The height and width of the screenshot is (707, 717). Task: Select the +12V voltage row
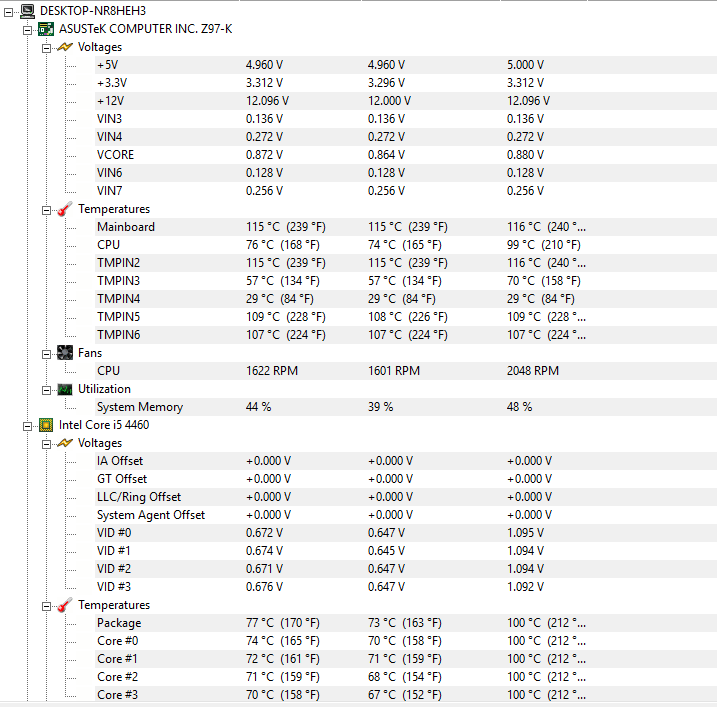click(406, 101)
